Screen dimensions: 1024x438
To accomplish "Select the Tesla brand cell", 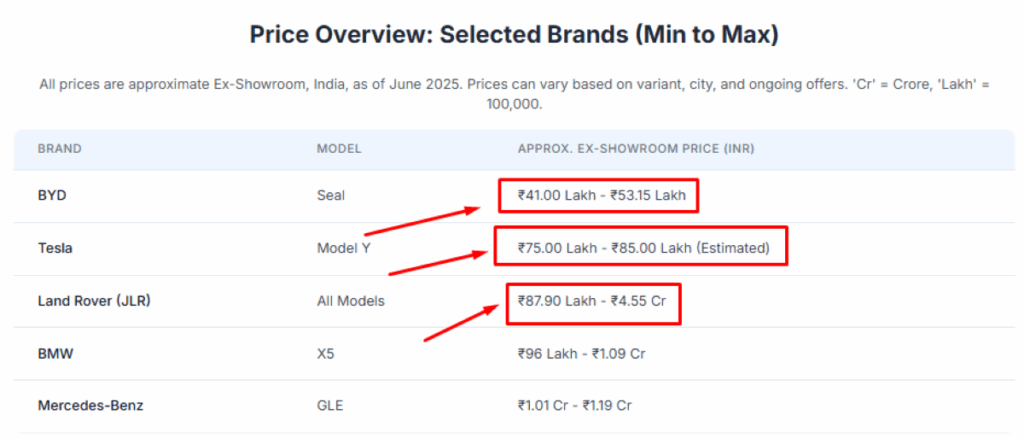I will click(x=55, y=248).
